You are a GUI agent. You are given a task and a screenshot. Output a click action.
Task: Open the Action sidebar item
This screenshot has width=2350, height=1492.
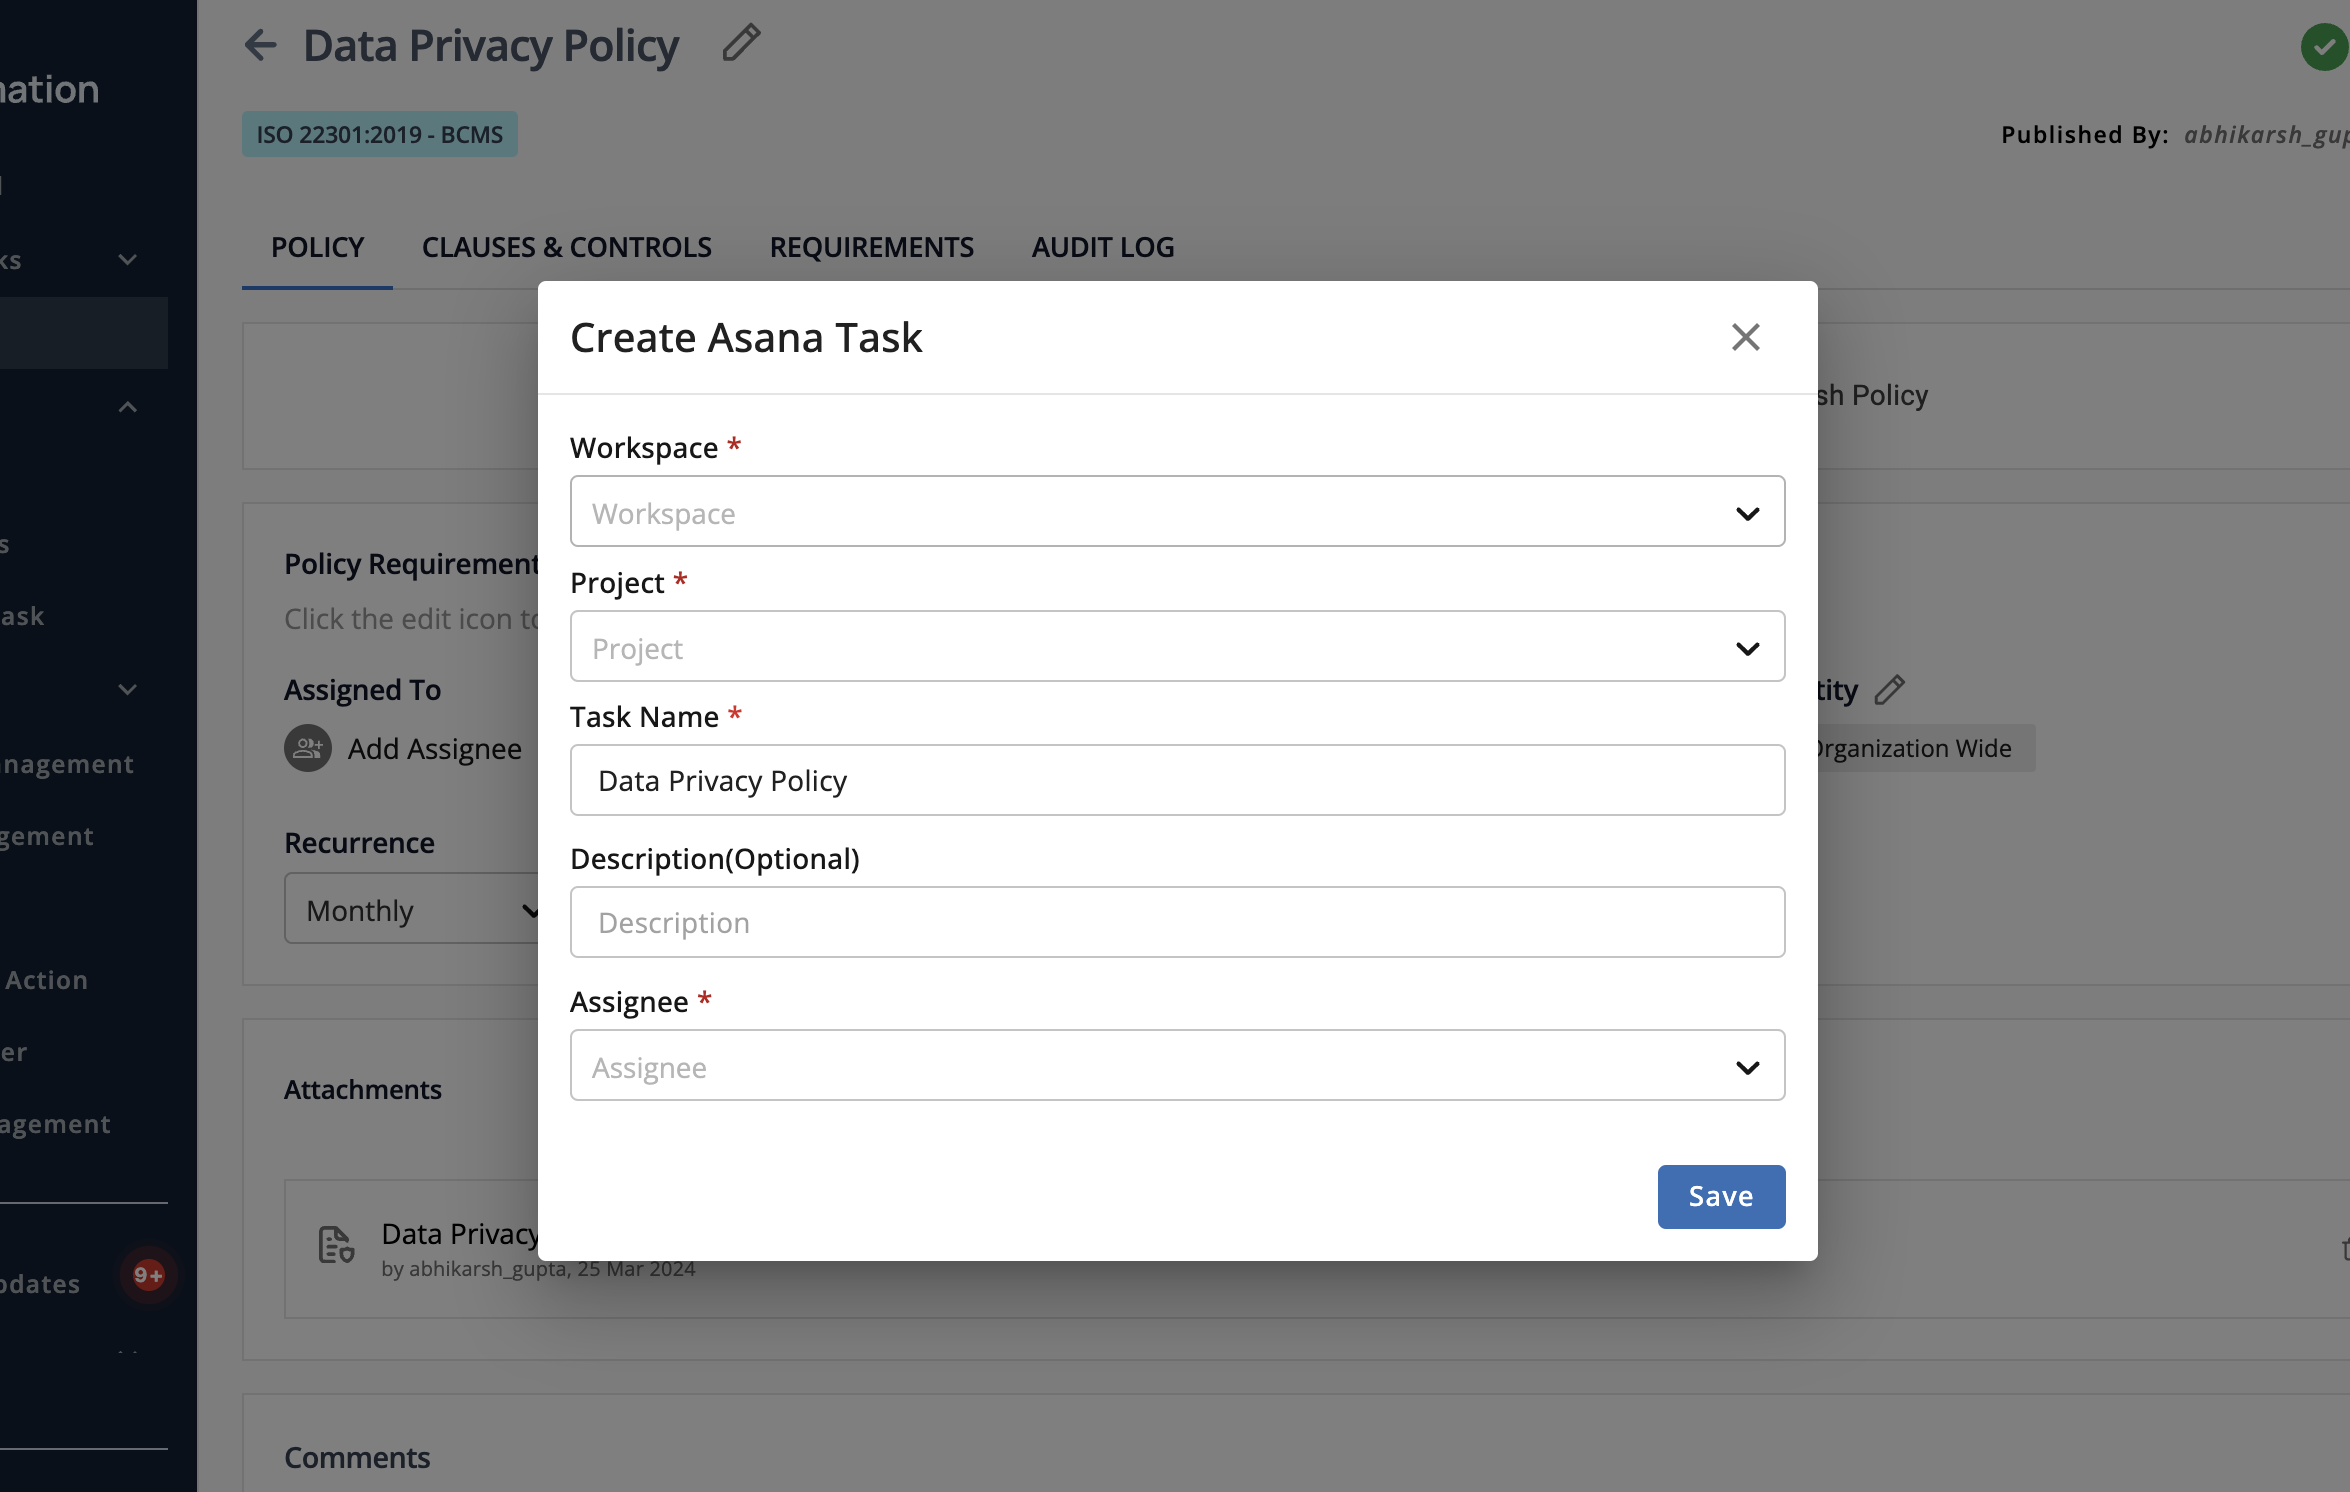pos(46,980)
